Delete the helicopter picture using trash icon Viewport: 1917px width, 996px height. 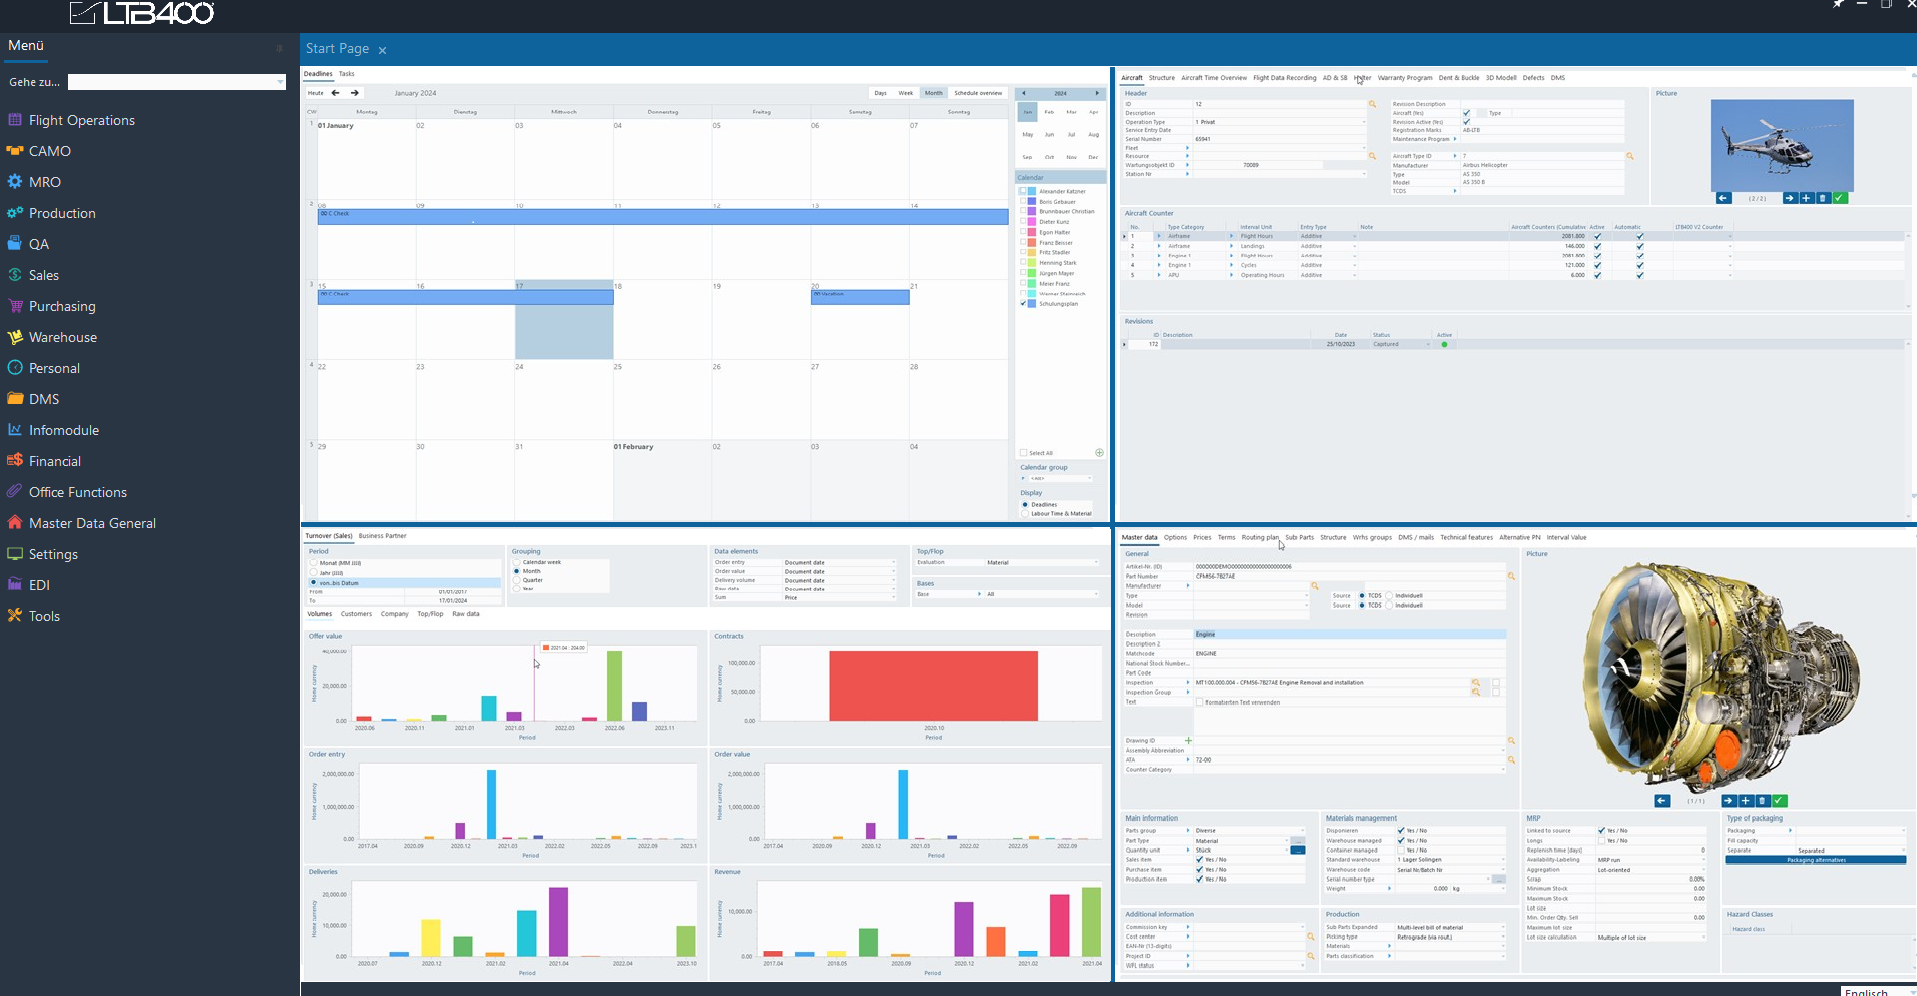[x=1823, y=198]
